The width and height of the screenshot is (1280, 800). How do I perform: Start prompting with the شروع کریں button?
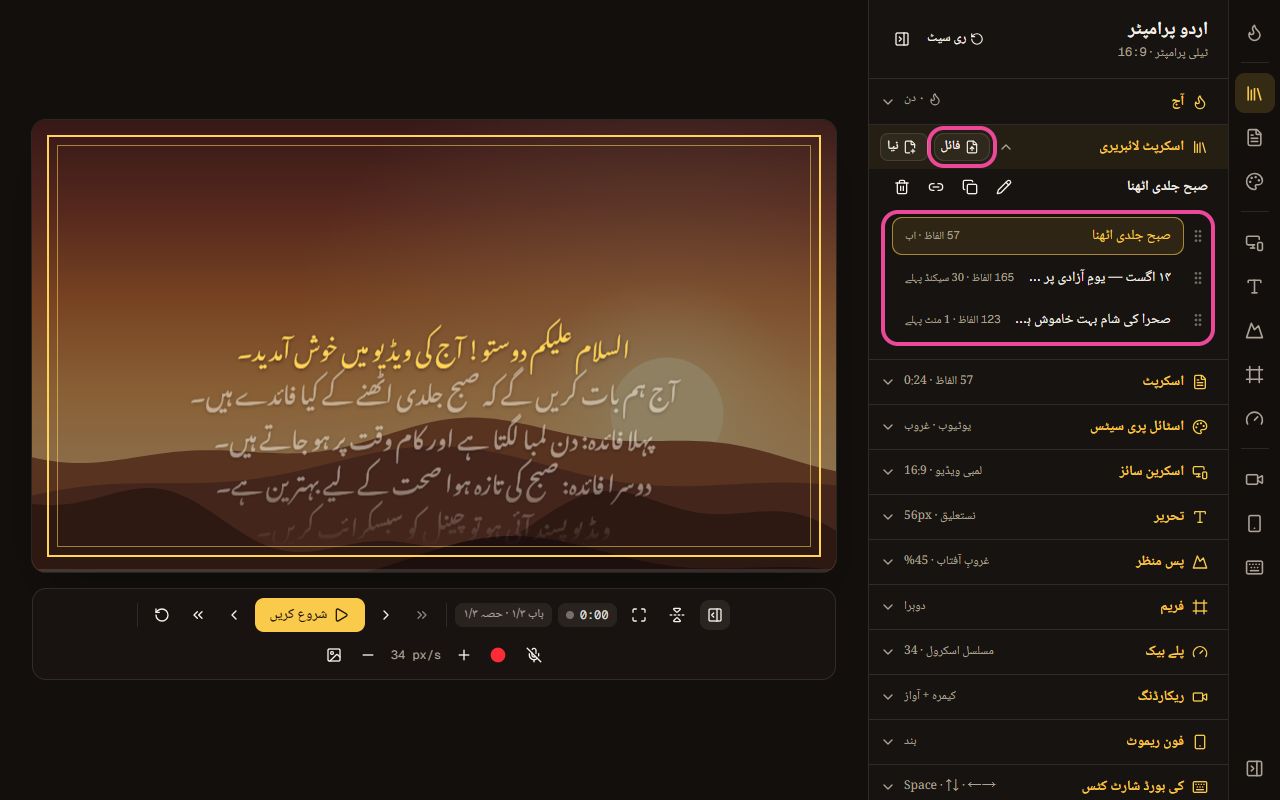coord(310,615)
